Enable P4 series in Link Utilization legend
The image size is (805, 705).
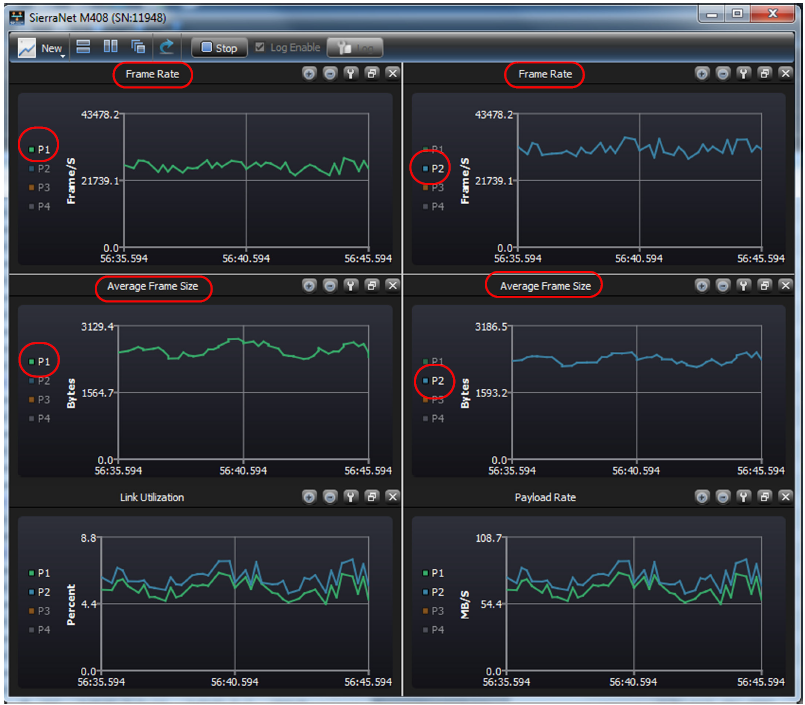pyautogui.click(x=40, y=630)
